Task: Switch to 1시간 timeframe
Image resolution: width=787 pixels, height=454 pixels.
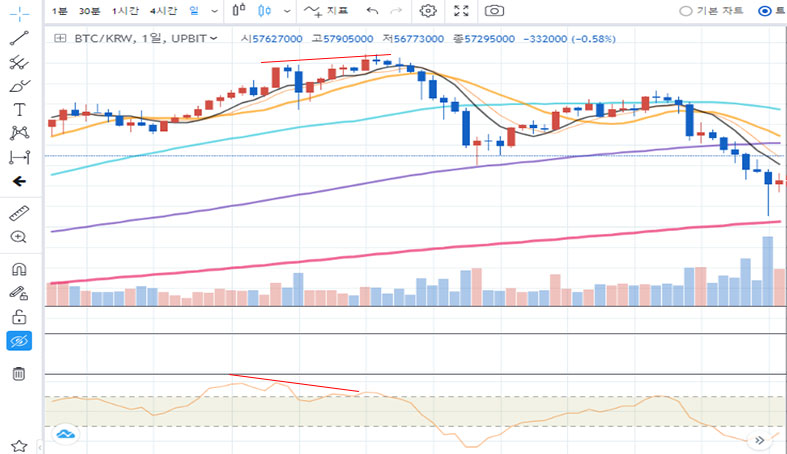Action: 124,11
